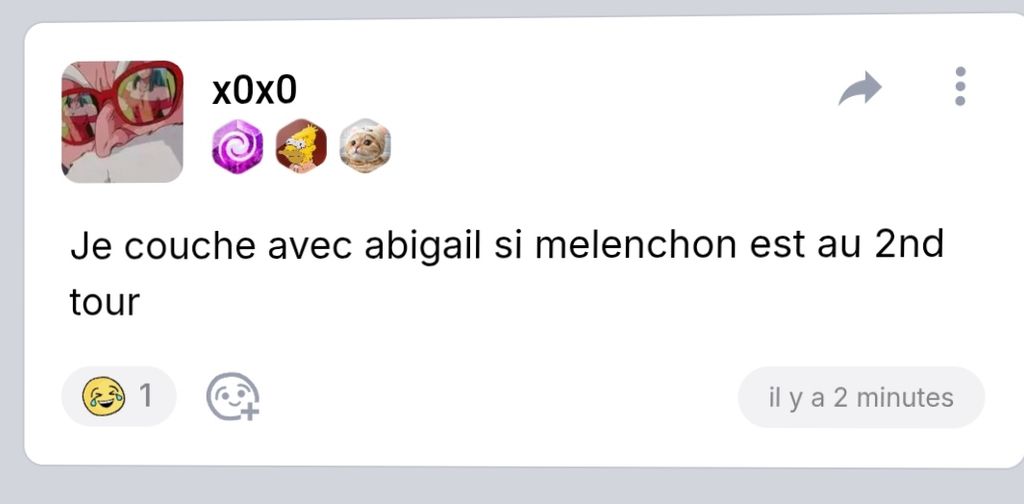
Task: Share the post using the arrow icon
Action: 860,88
